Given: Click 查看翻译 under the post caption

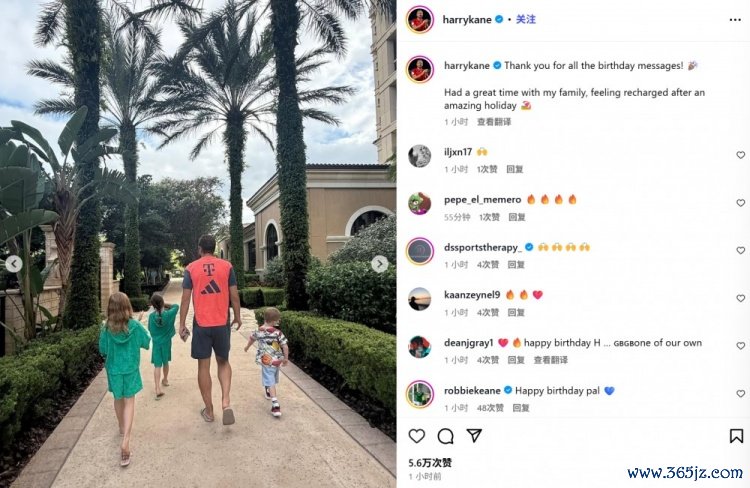Looking at the screenshot, I should 494,122.
